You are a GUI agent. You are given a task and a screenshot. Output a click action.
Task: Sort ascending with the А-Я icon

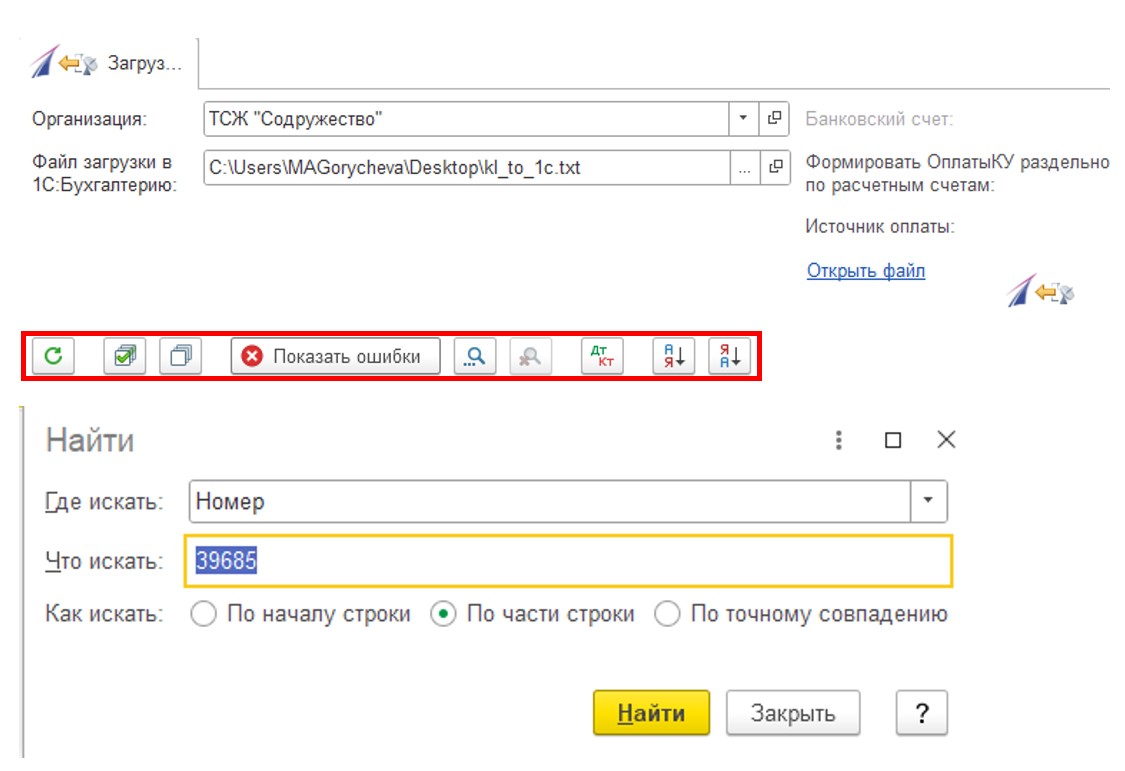(x=674, y=356)
